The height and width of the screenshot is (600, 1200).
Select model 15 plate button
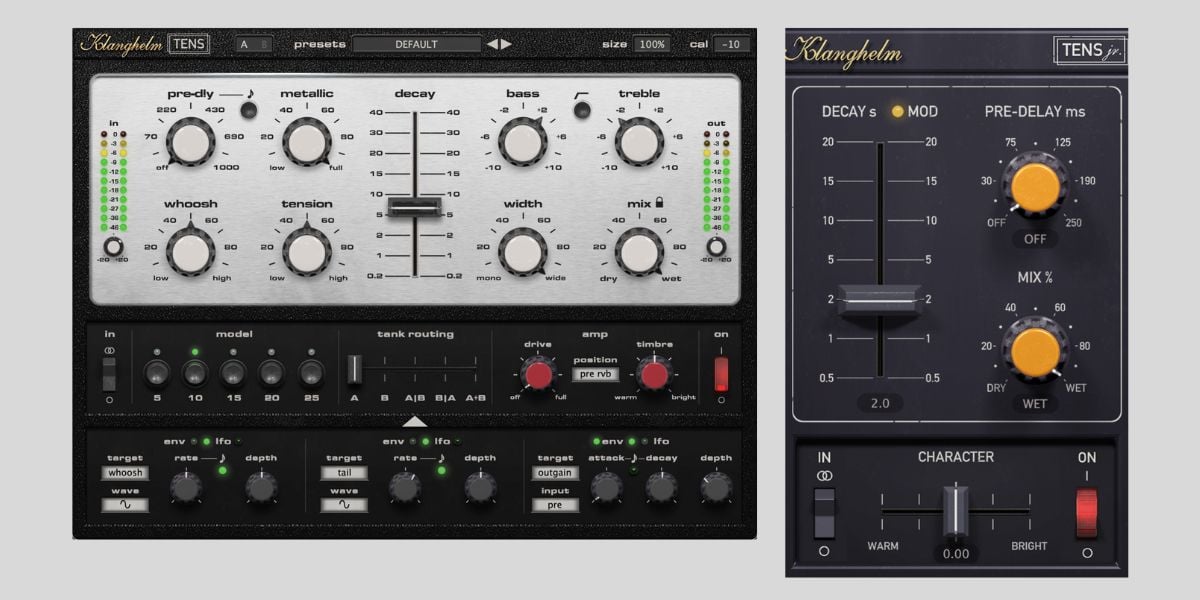point(233,374)
